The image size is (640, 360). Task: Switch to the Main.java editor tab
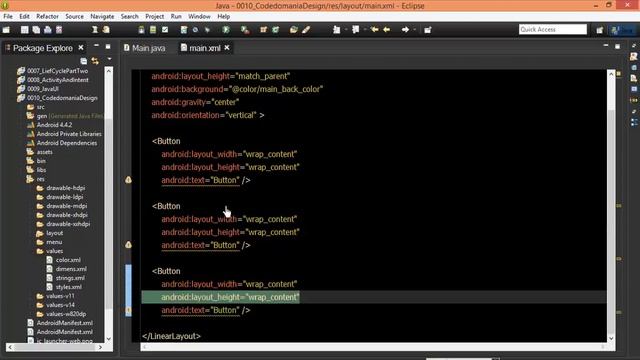point(145,48)
